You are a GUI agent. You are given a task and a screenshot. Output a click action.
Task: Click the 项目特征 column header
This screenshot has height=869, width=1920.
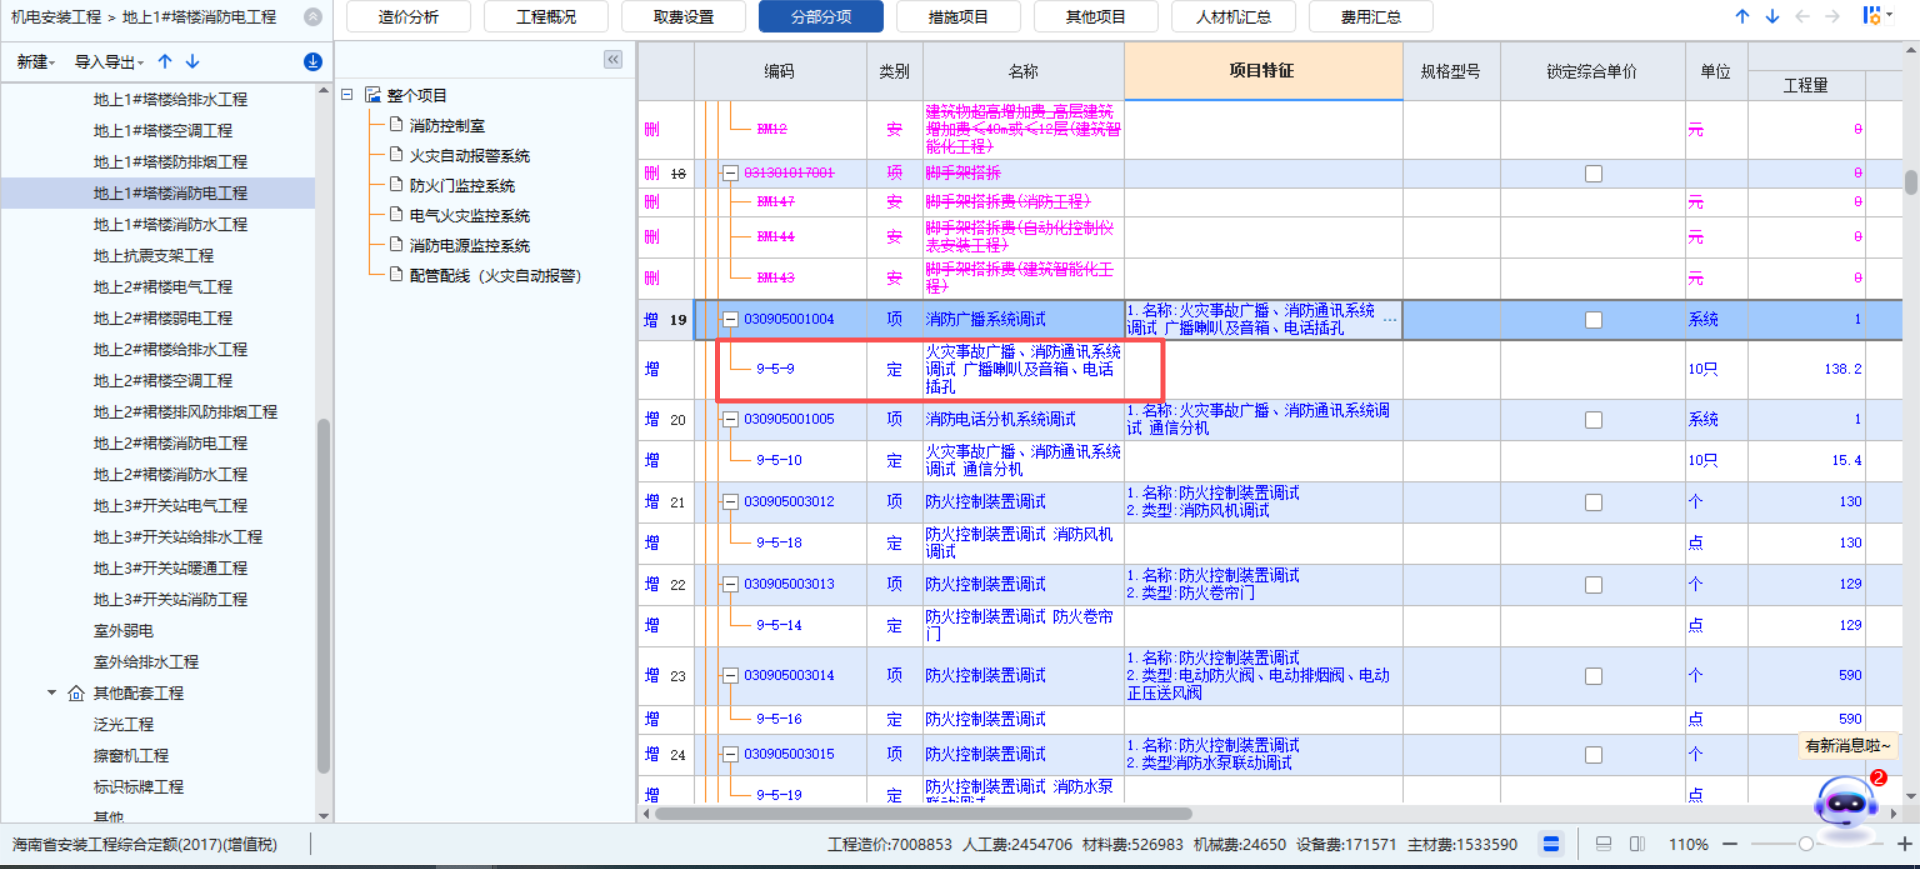pos(1263,71)
